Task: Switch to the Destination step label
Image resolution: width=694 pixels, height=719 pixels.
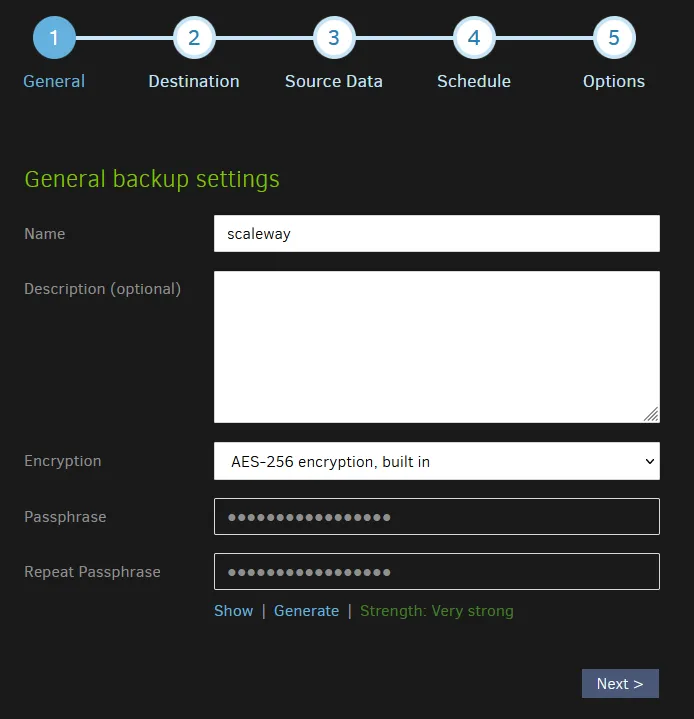Action: coord(194,82)
